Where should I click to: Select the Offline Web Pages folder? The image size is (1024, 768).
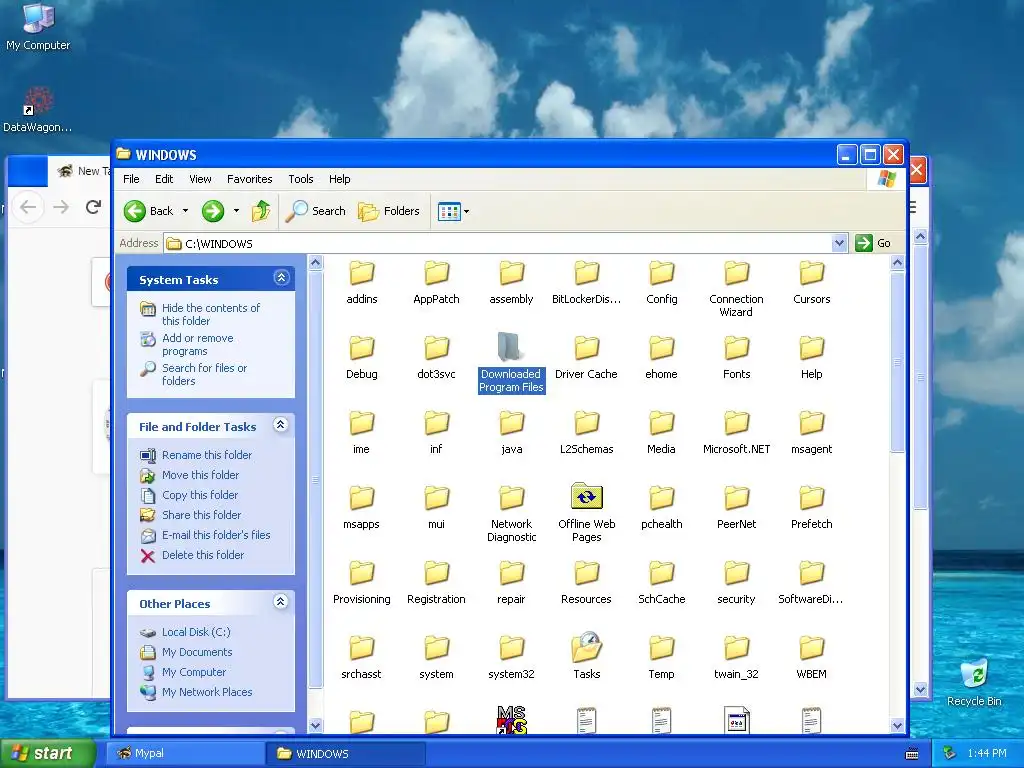coord(586,513)
